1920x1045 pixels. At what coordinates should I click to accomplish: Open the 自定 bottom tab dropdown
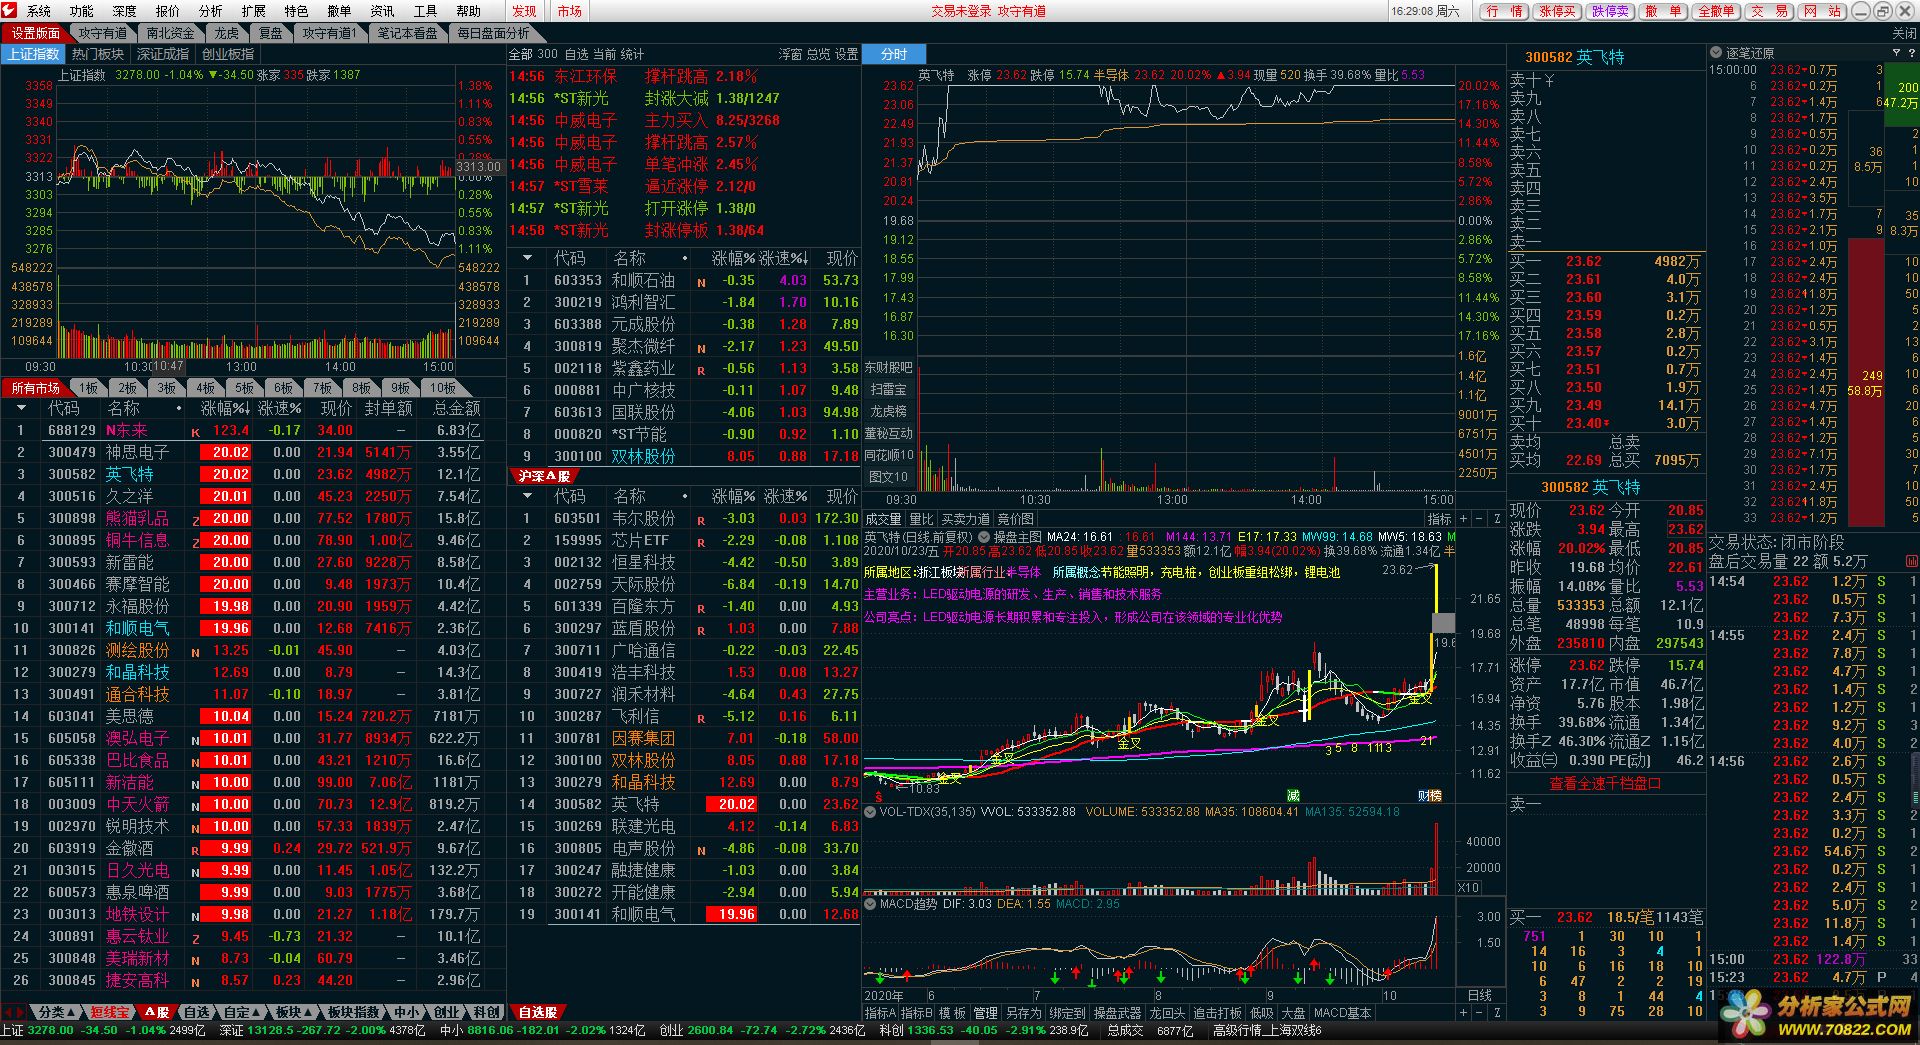coord(243,1012)
